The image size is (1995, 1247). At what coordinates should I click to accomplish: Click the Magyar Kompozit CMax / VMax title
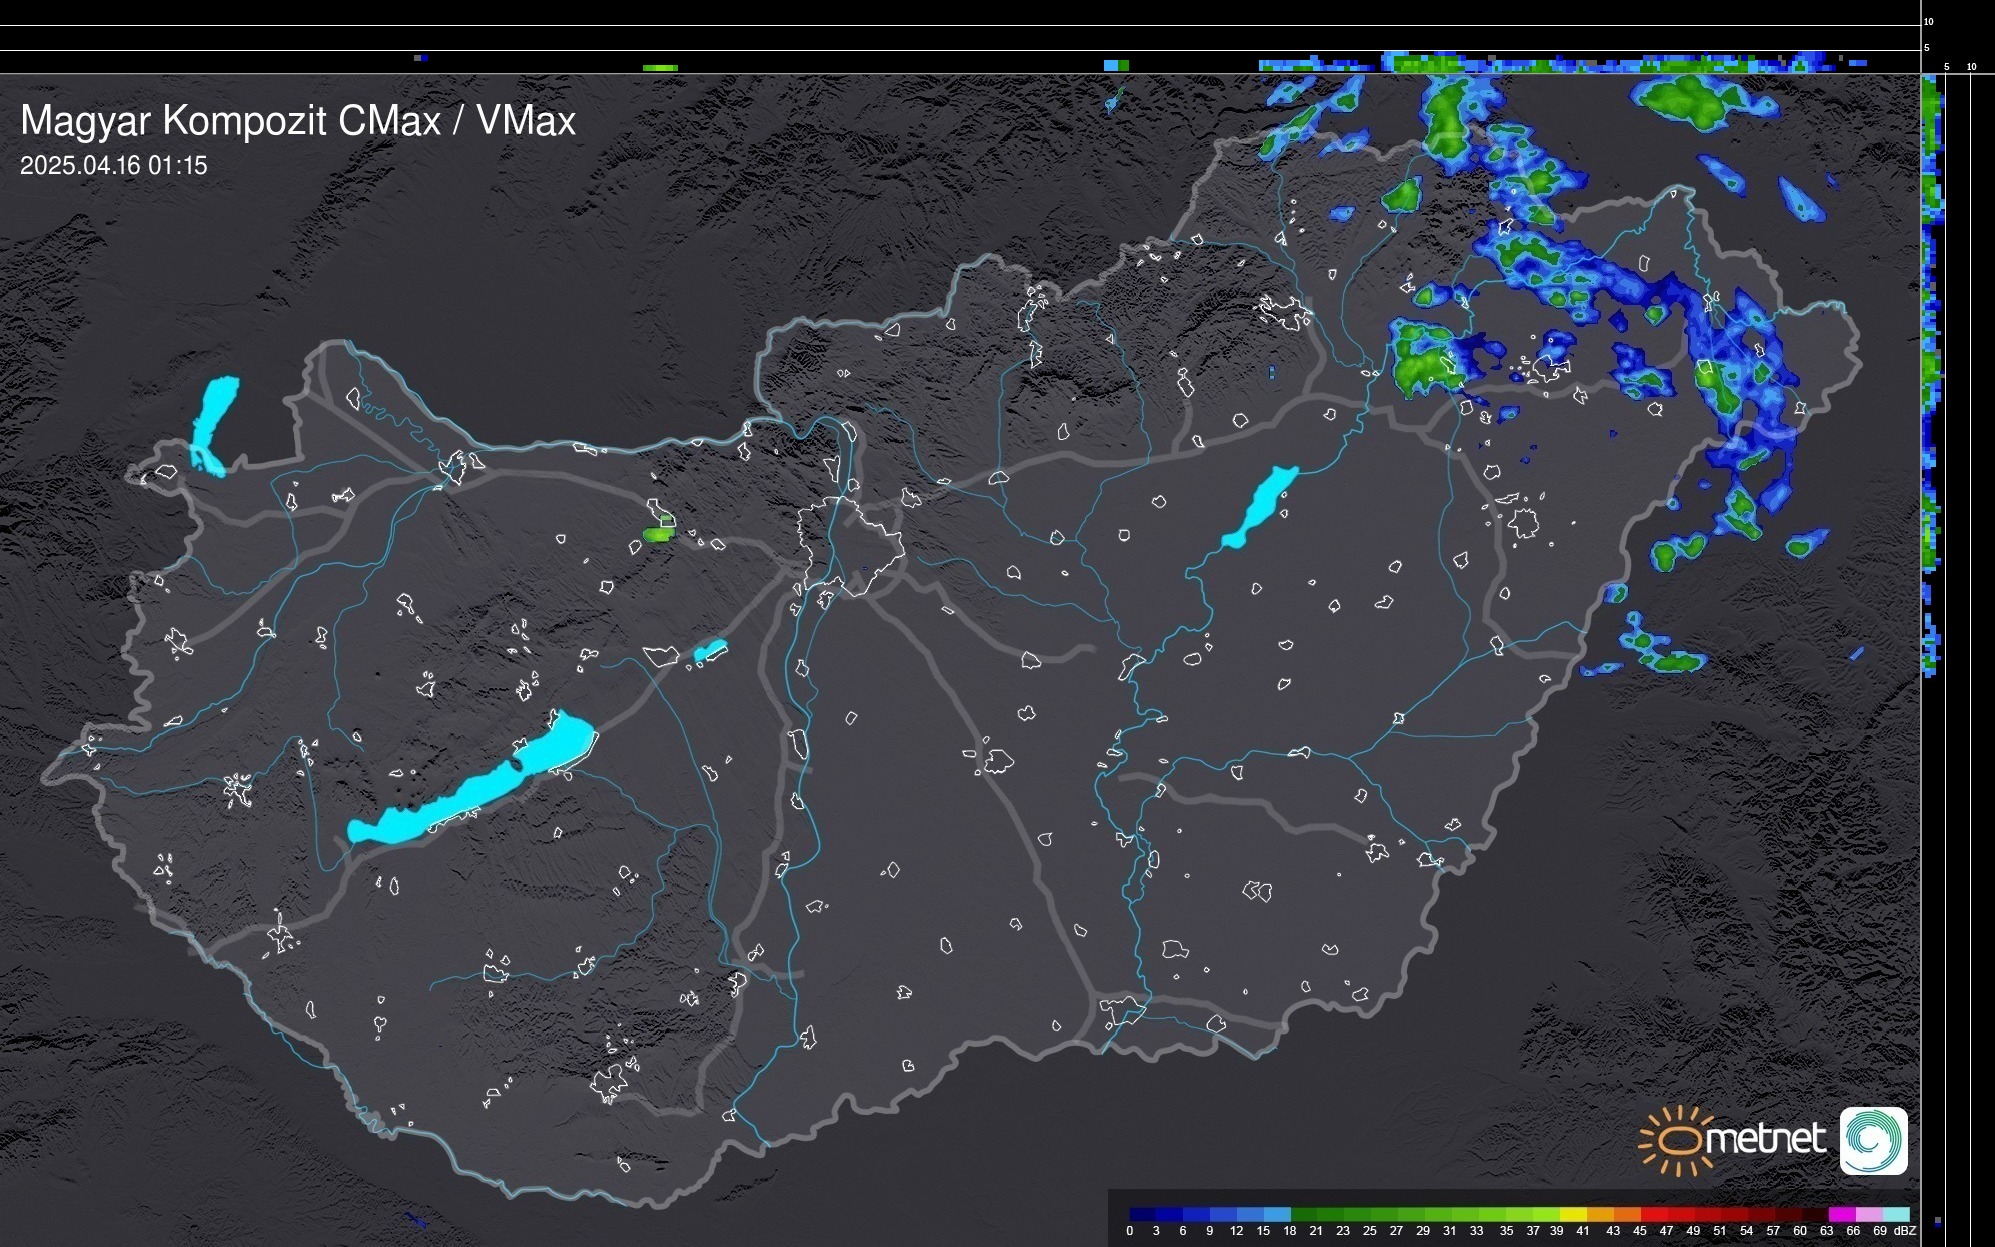[x=298, y=121]
